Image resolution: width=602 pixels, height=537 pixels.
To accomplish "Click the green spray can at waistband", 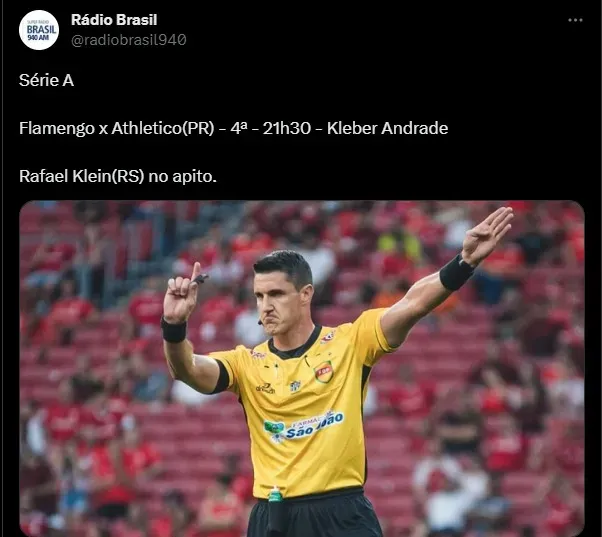I will tap(275, 494).
